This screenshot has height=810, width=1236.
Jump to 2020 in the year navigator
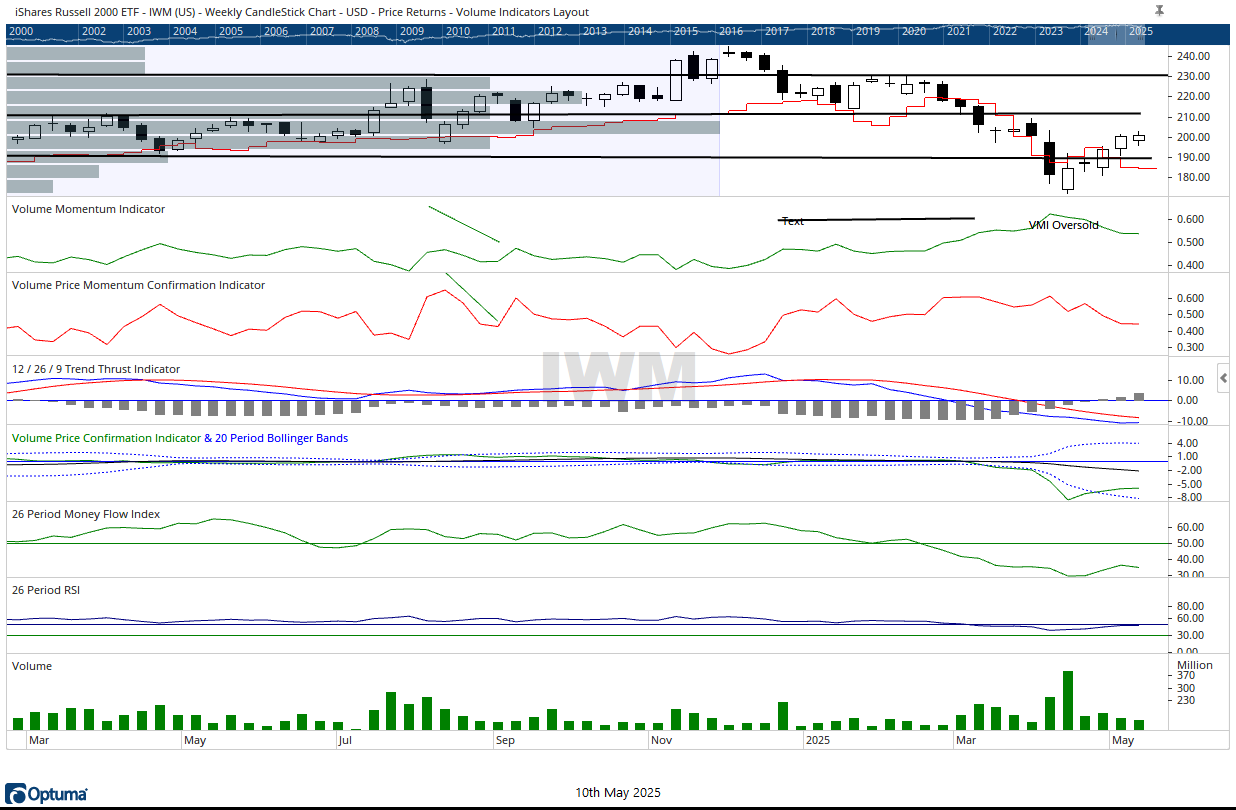click(913, 31)
